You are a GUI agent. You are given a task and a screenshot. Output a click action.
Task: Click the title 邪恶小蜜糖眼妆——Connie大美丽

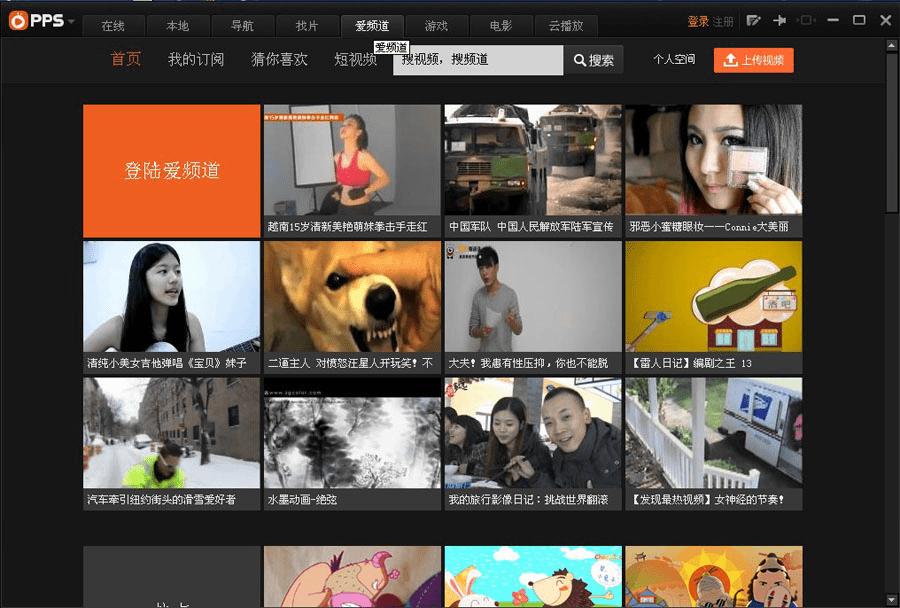[x=709, y=227]
